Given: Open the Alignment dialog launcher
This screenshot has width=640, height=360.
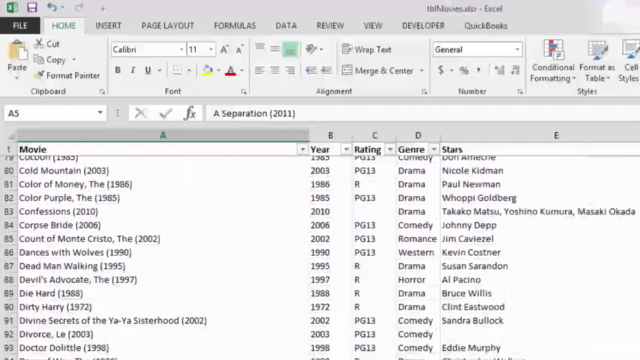Looking at the screenshot, I should (424, 92).
